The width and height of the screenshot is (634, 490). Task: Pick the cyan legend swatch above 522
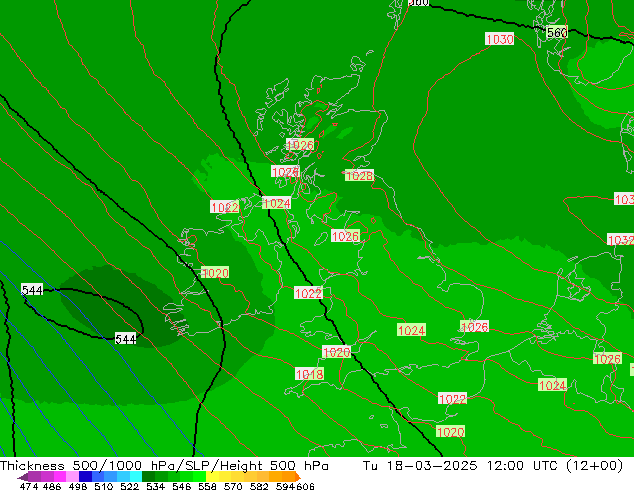pos(136,476)
